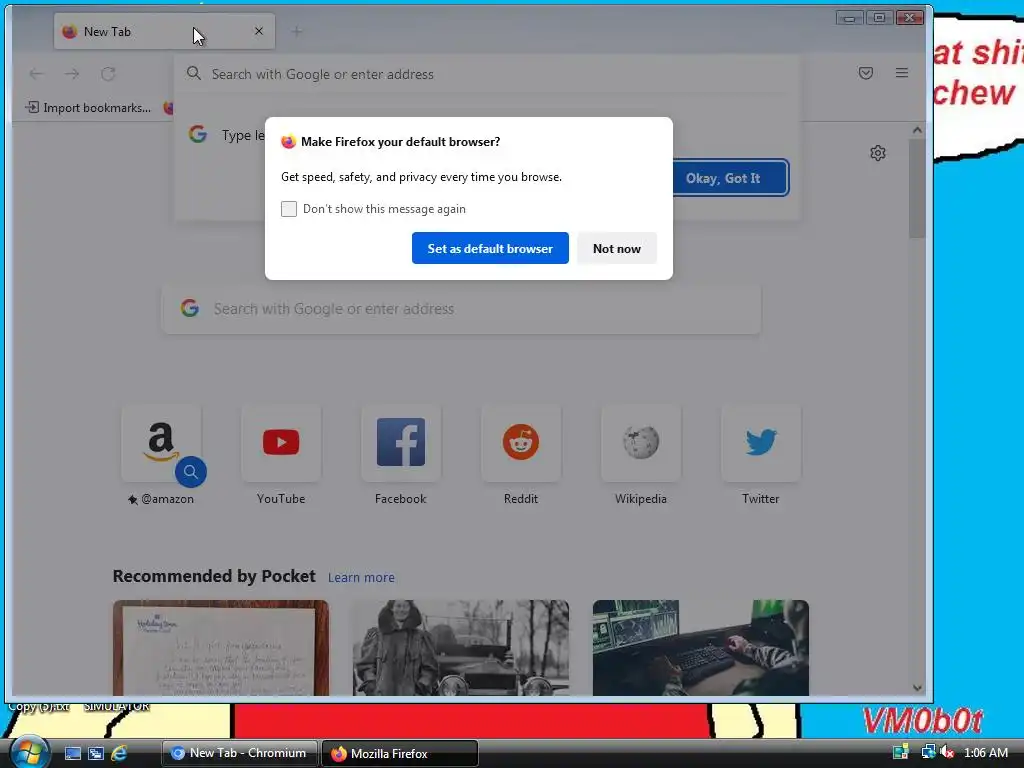Click the first system tray icon
The image size is (1024, 768).
coord(901,752)
